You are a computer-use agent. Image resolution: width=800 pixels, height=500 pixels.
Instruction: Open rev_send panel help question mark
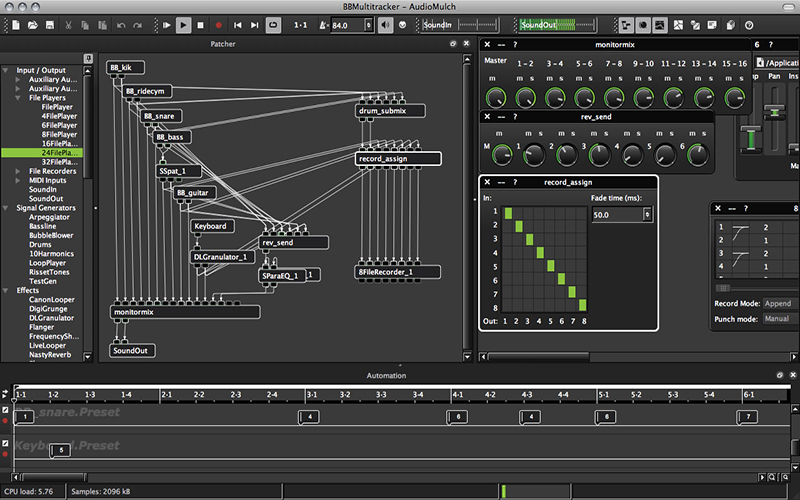click(515, 117)
